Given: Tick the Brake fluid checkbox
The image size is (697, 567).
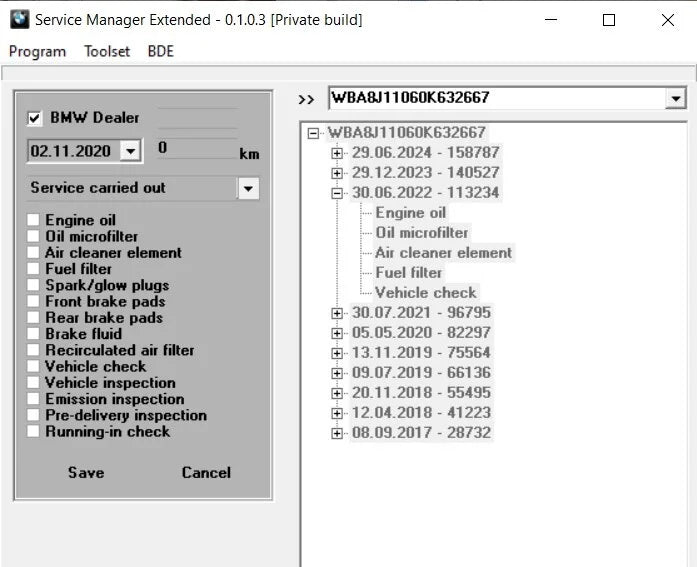Looking at the screenshot, I should coord(33,334).
